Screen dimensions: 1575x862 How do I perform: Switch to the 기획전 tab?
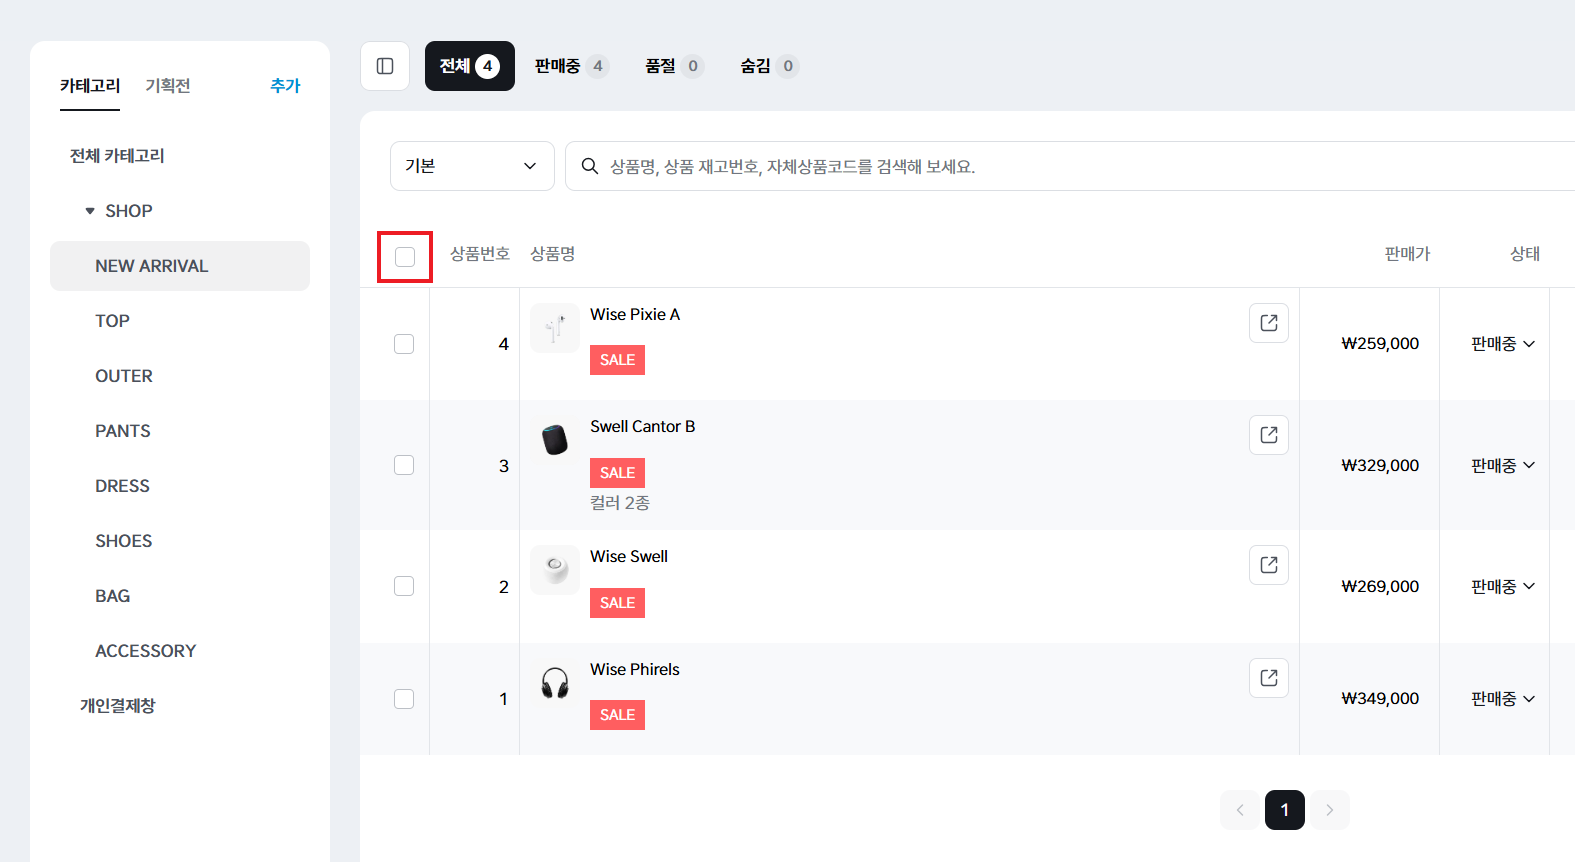tap(167, 86)
